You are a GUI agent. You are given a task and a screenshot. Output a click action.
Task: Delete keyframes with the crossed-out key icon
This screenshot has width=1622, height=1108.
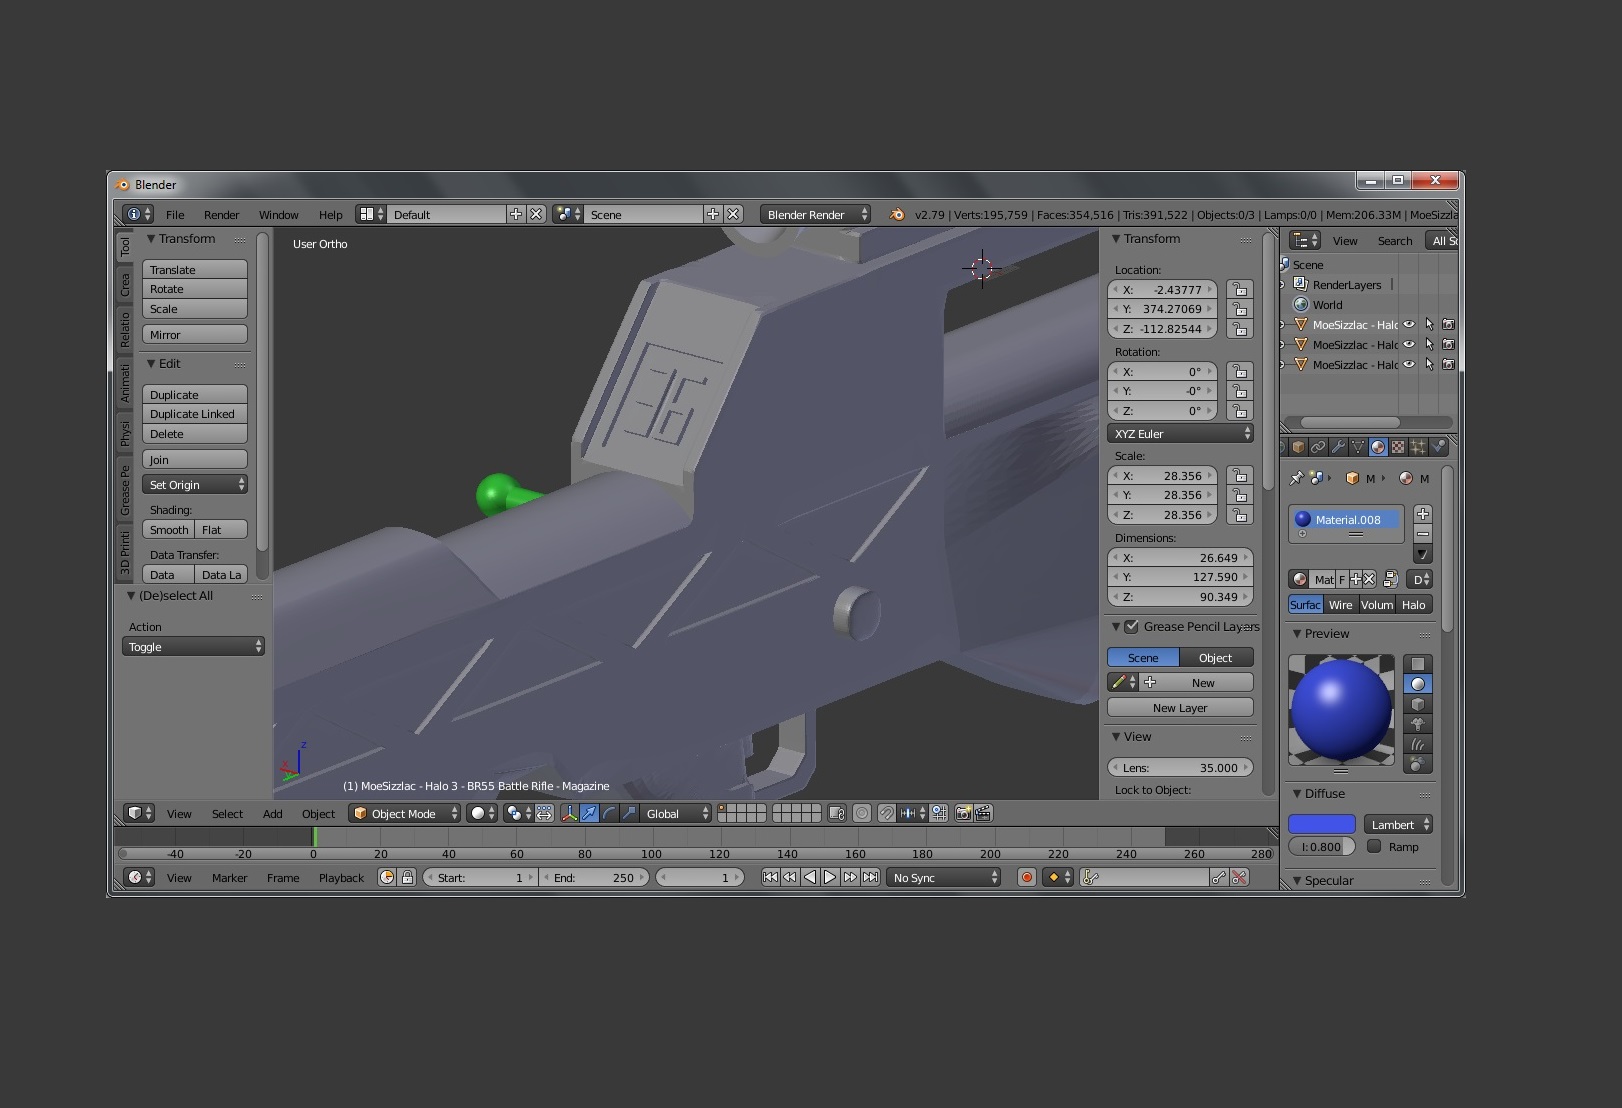tap(1239, 877)
